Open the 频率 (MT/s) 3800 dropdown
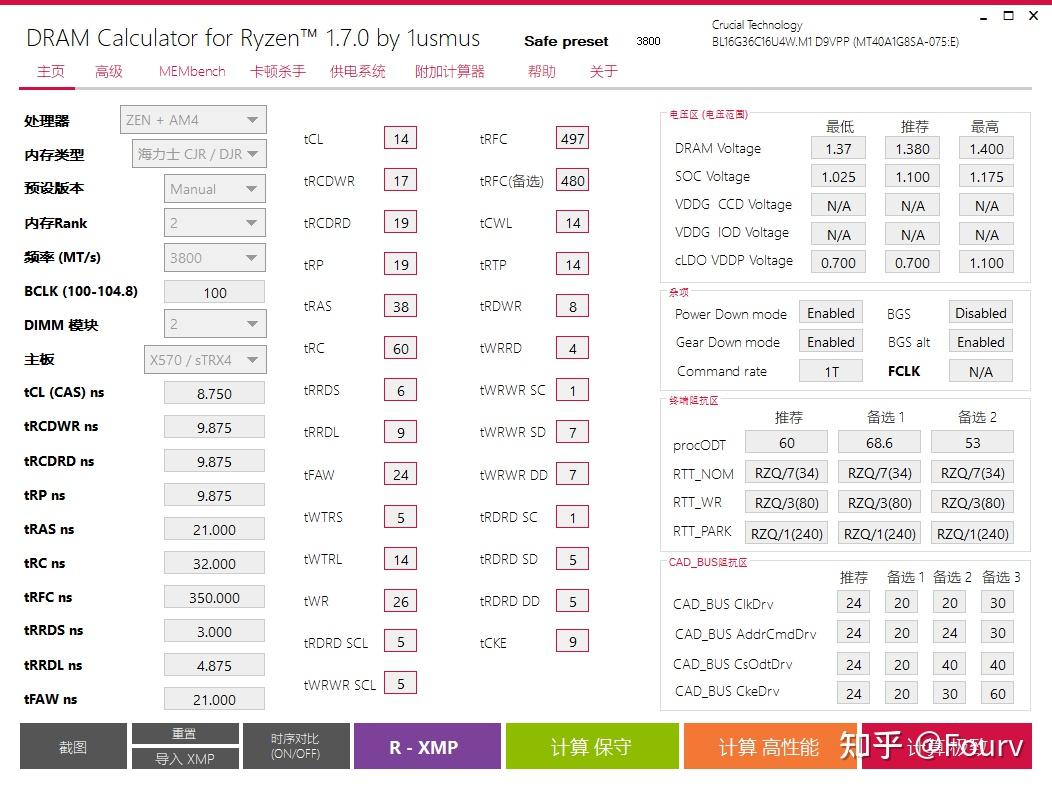This screenshot has width=1052, height=790. click(x=215, y=258)
